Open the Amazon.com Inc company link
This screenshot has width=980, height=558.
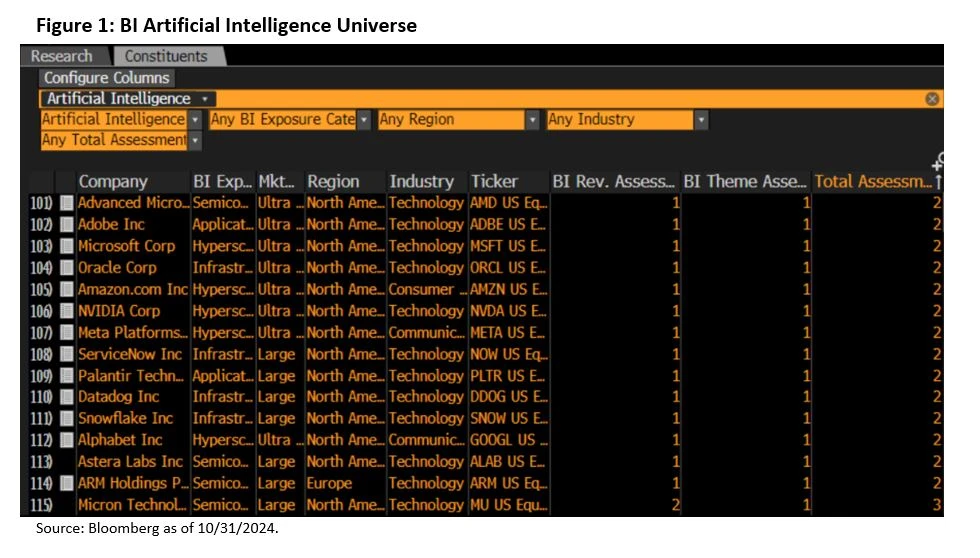point(132,289)
